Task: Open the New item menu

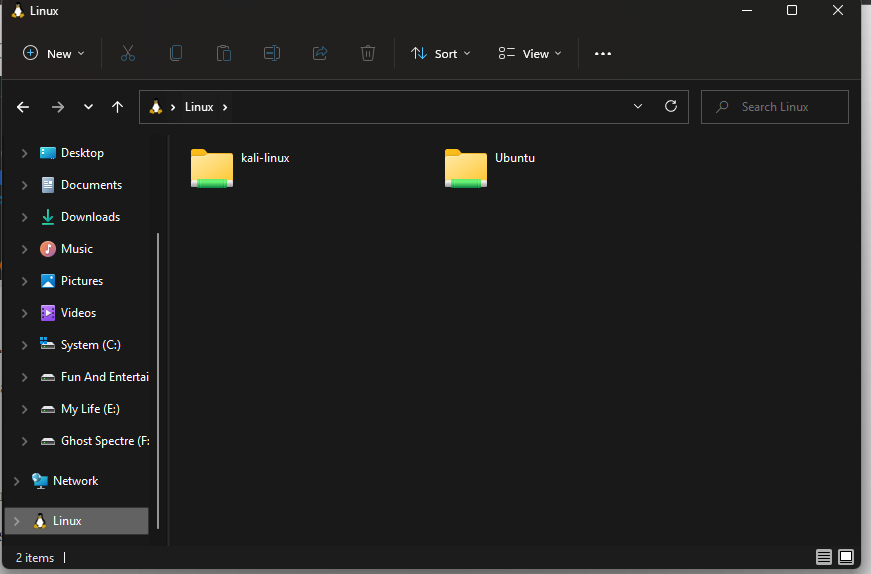Action: pyautogui.click(x=53, y=54)
